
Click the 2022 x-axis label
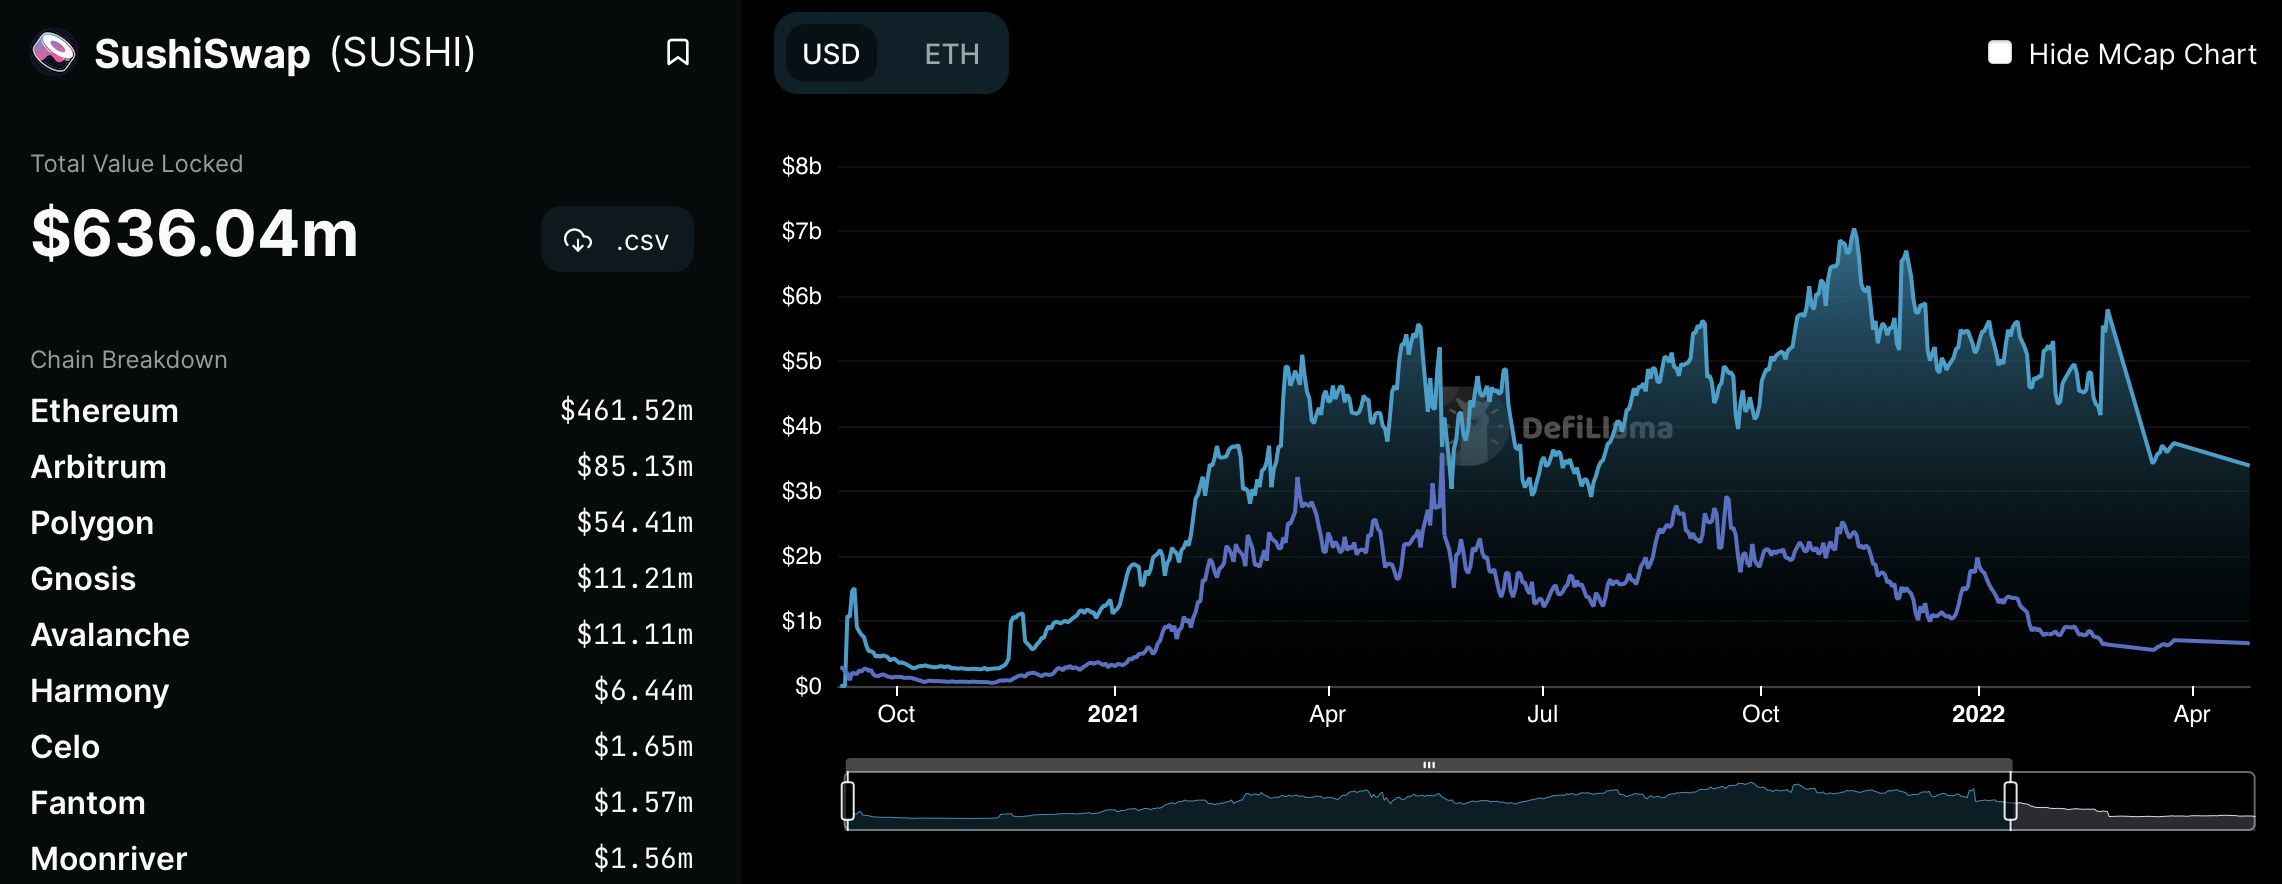pyautogui.click(x=1978, y=714)
